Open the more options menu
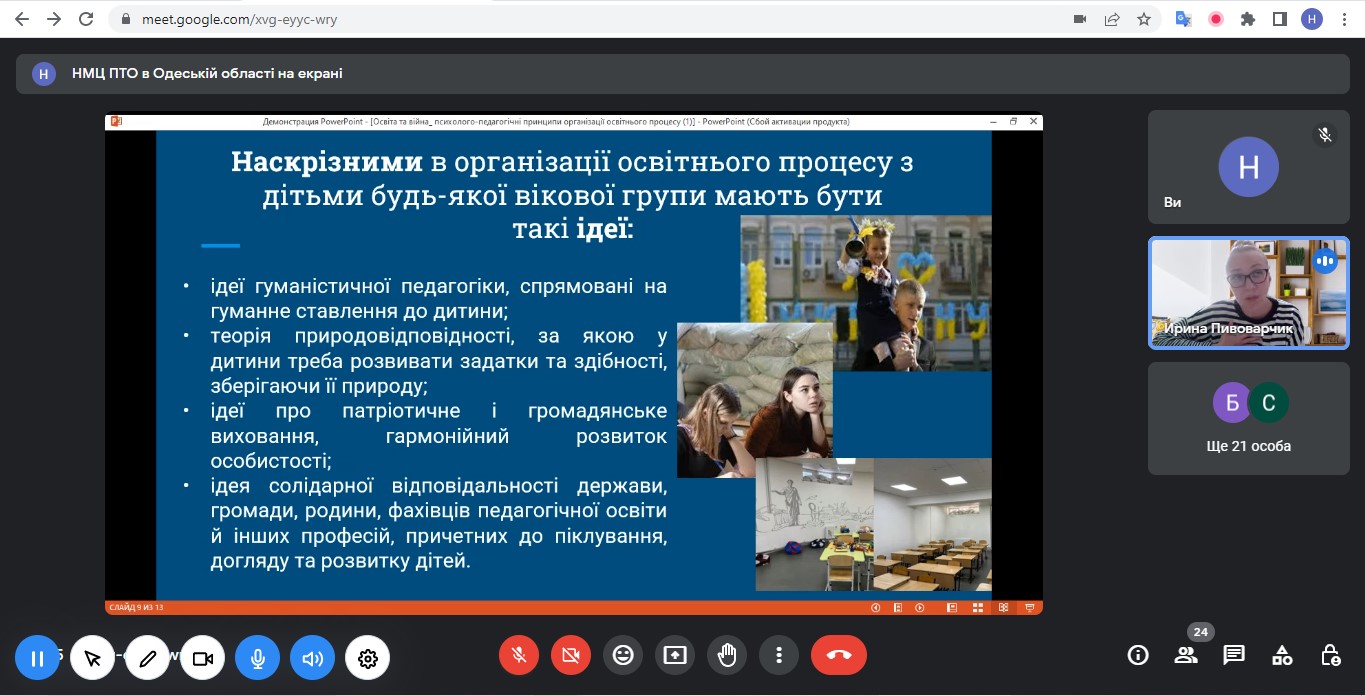Viewport: 1365px width, 696px height. pyautogui.click(x=779, y=655)
